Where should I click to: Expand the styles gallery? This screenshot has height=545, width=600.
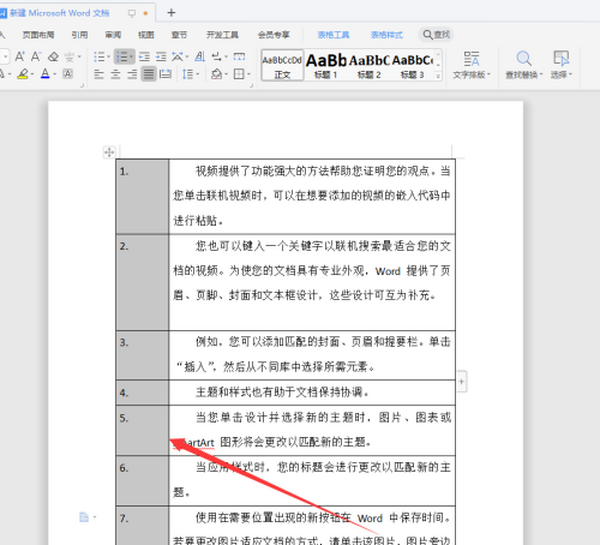click(438, 76)
